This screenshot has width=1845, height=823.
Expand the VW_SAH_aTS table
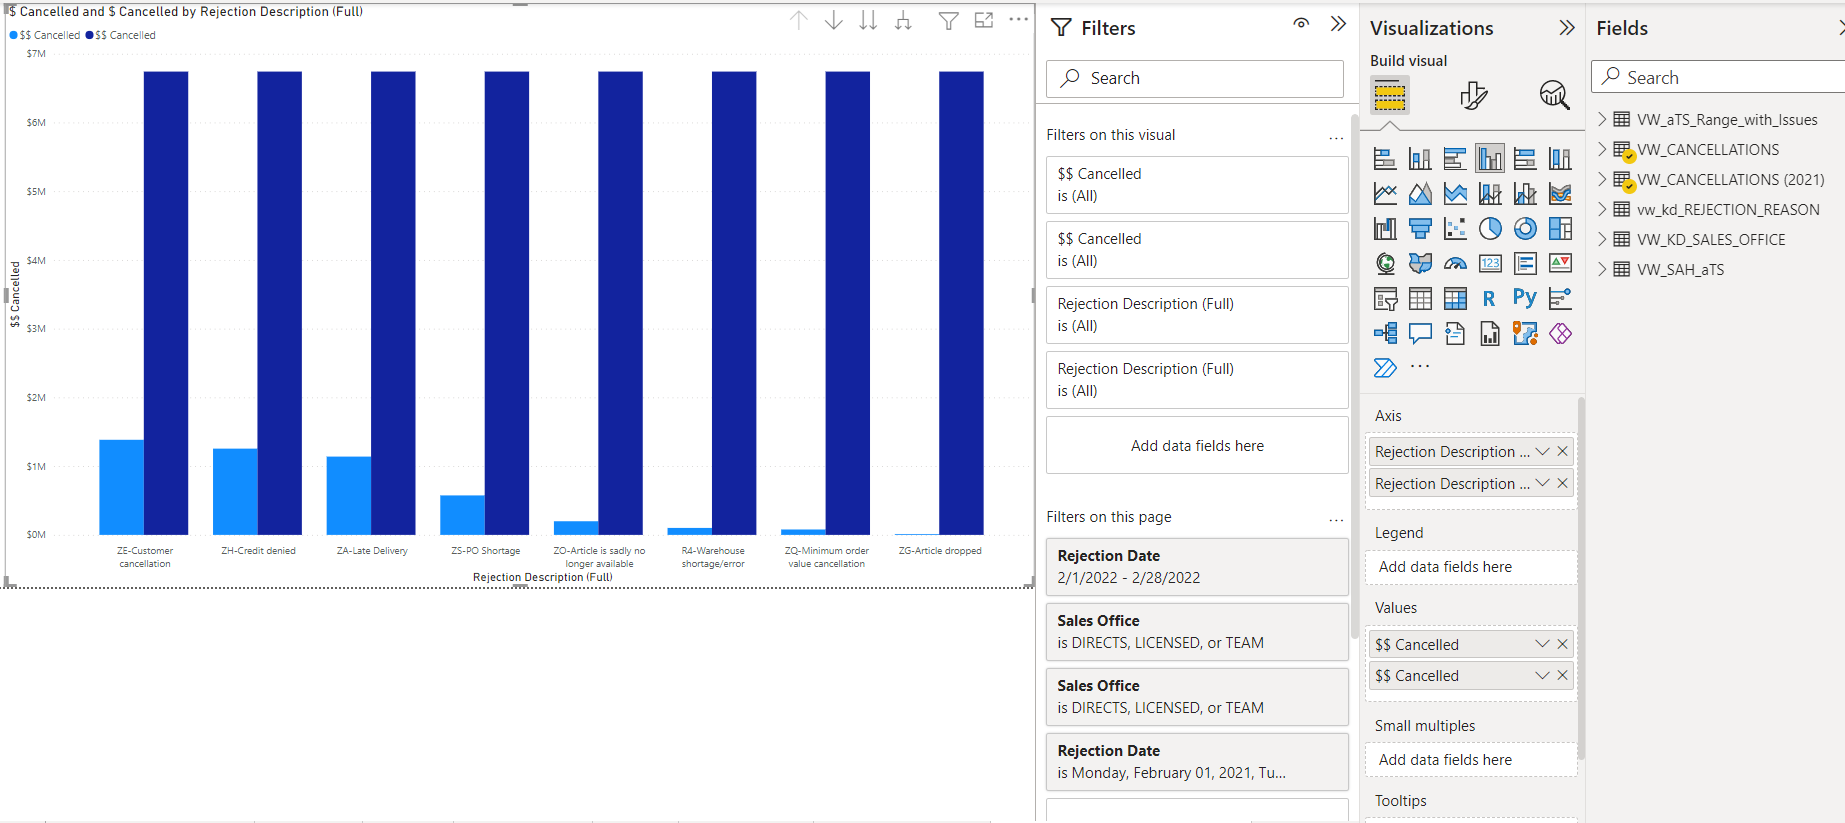click(x=1602, y=269)
